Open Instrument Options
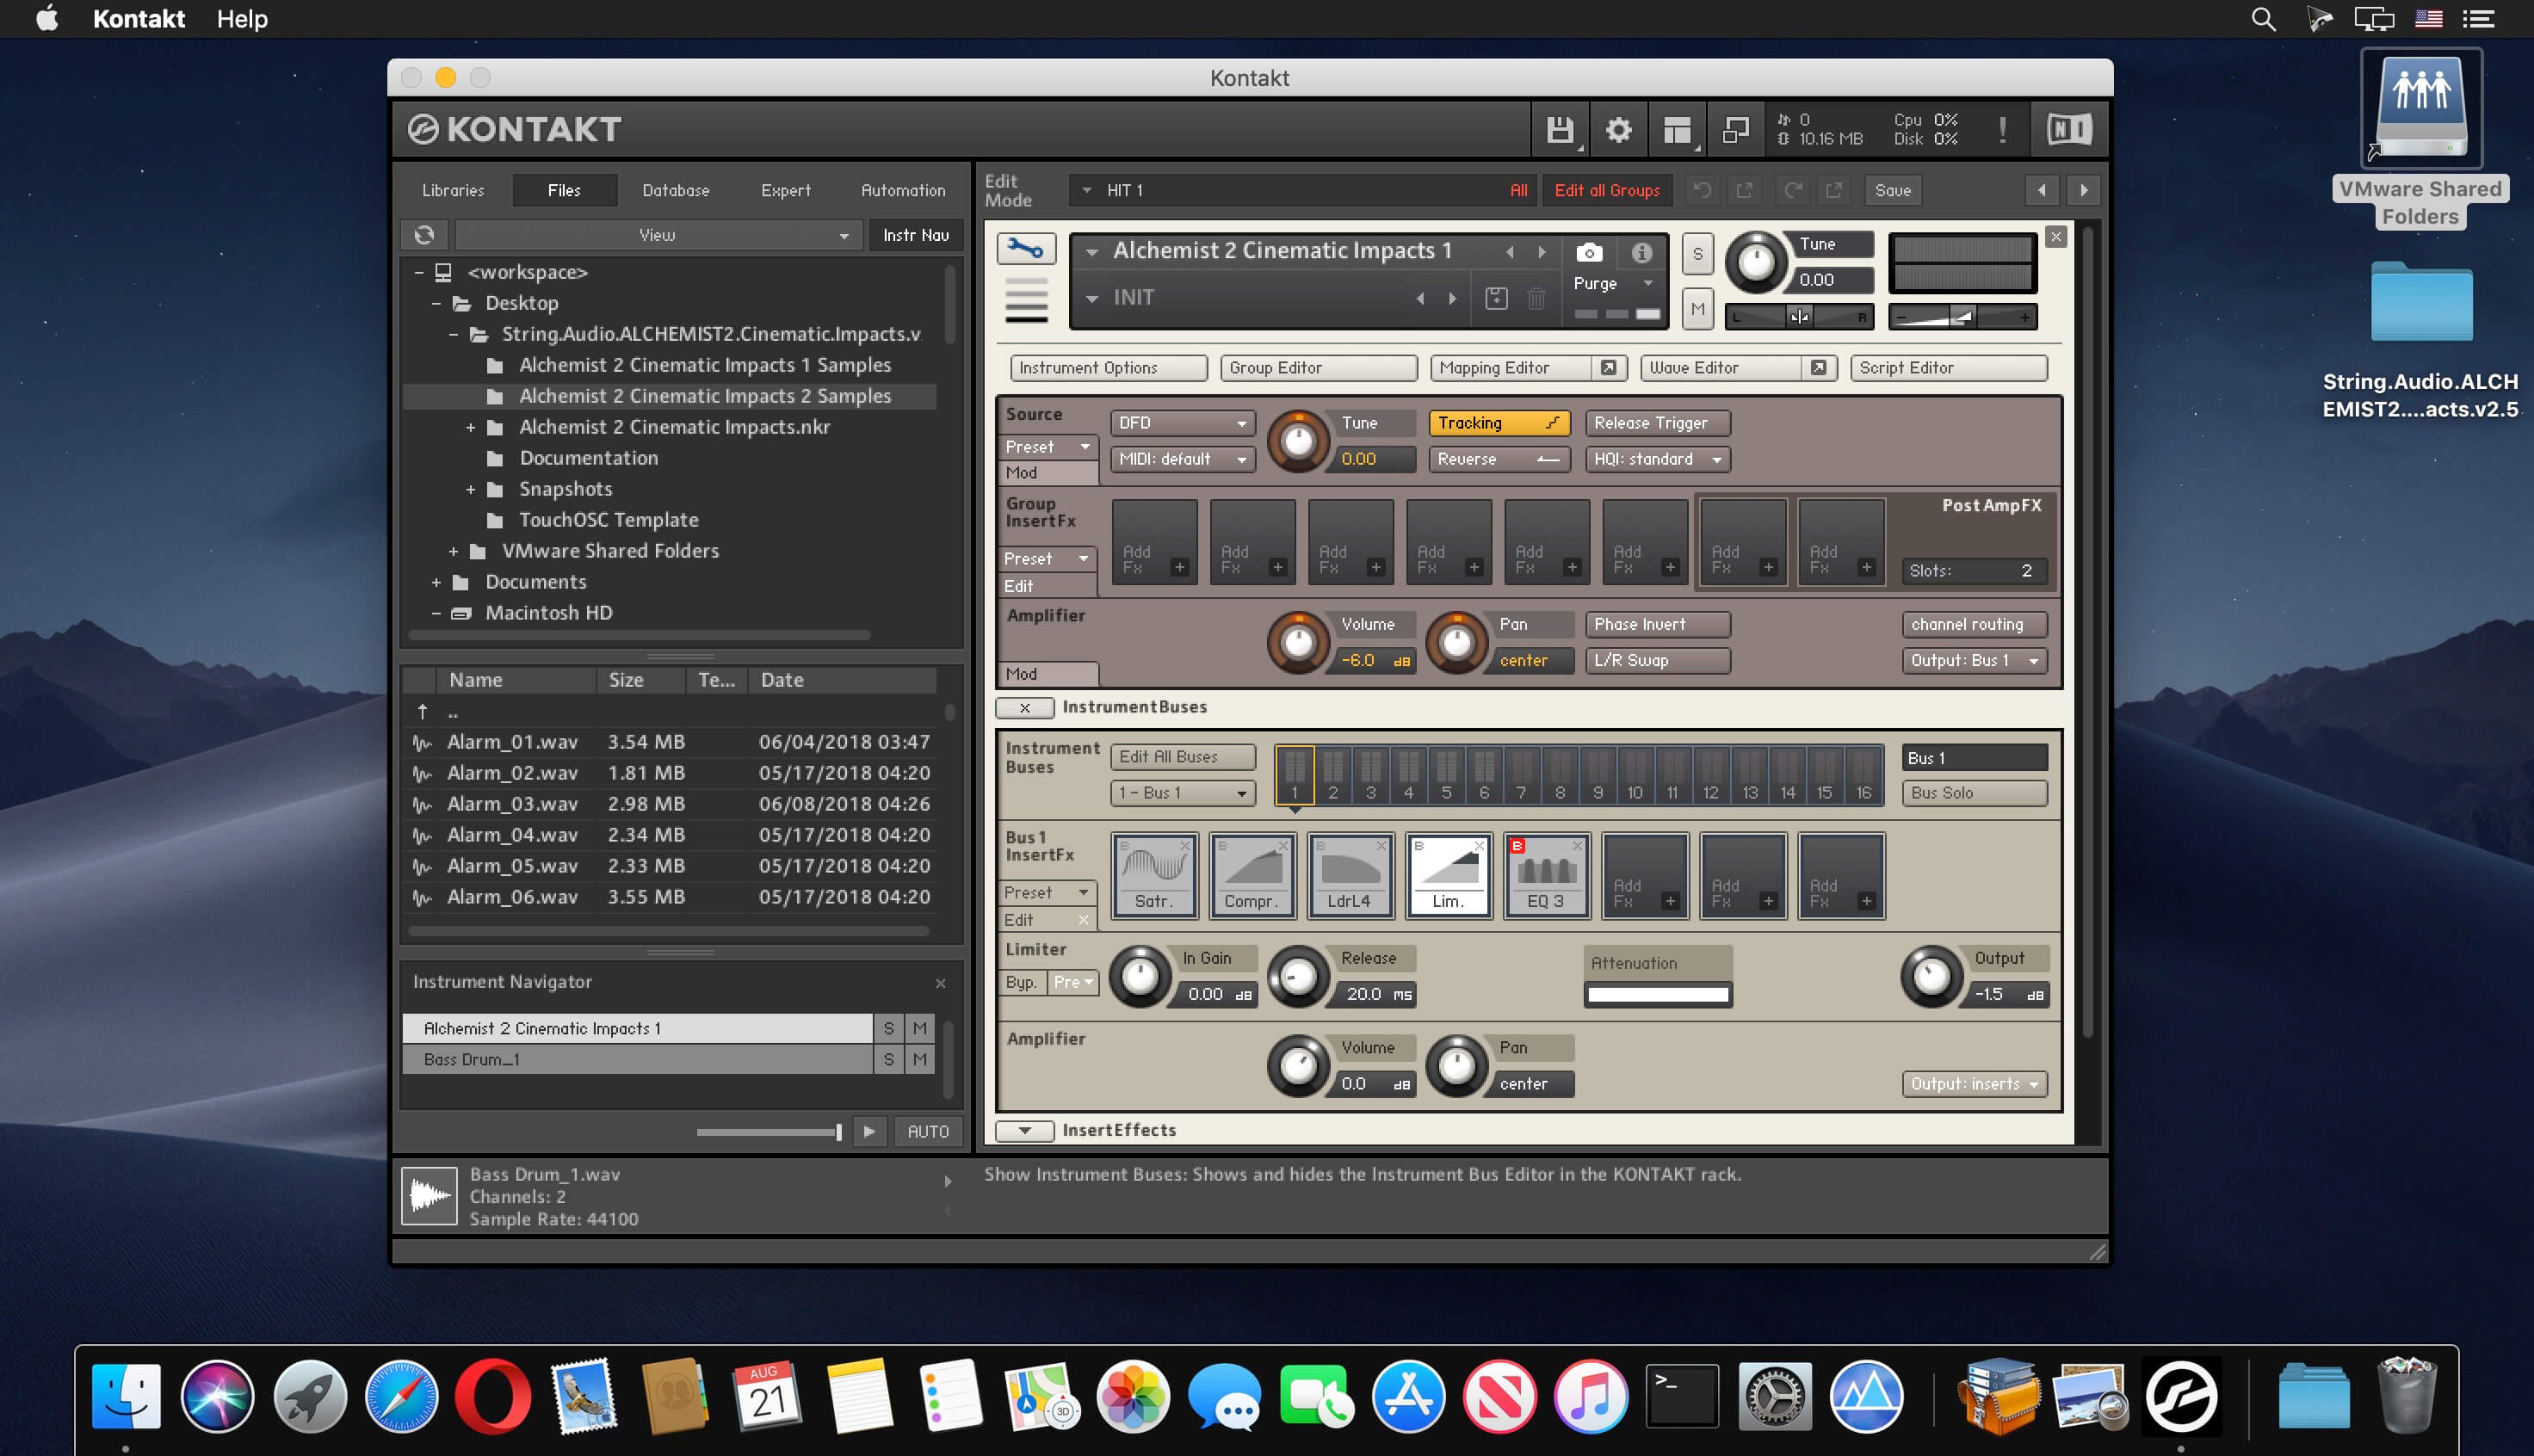The image size is (2534, 1456). tap(1108, 368)
